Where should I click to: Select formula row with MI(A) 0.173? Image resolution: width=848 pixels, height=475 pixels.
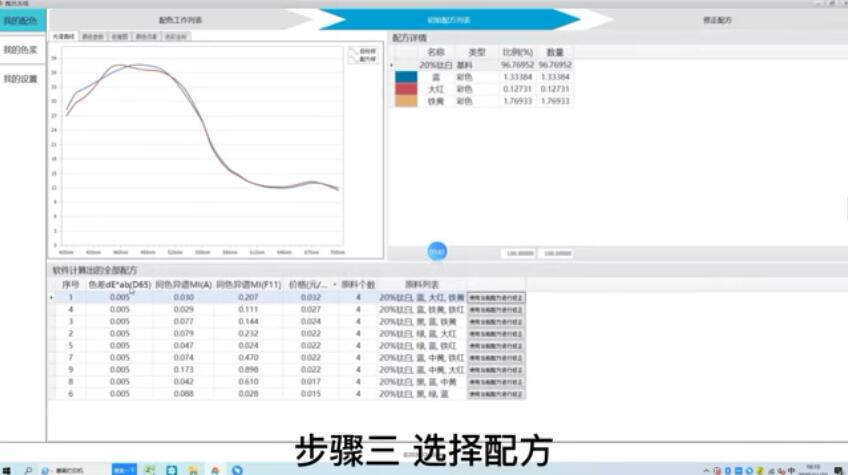[287, 370]
